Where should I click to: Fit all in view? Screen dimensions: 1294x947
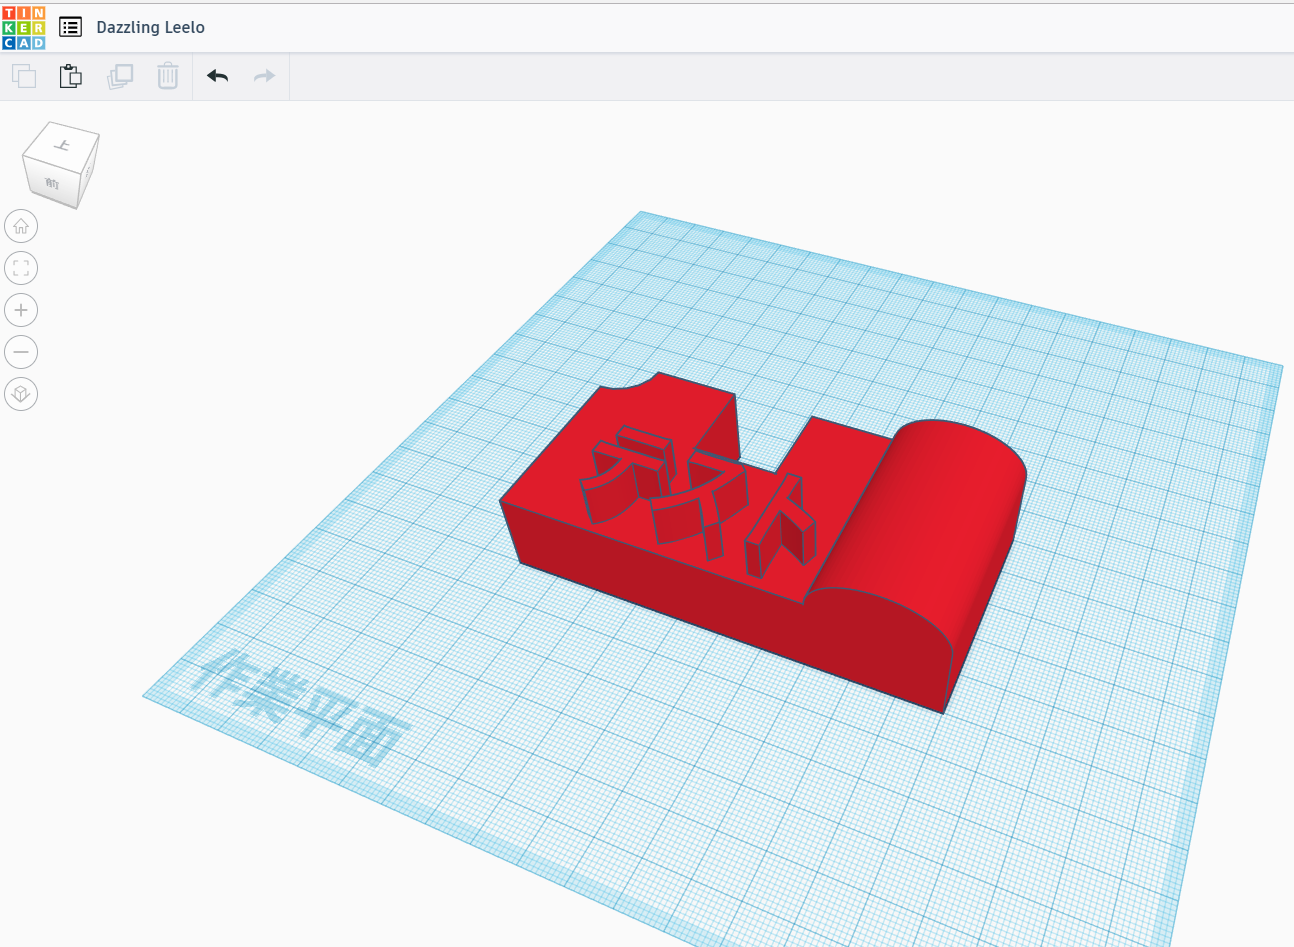click(x=21, y=268)
